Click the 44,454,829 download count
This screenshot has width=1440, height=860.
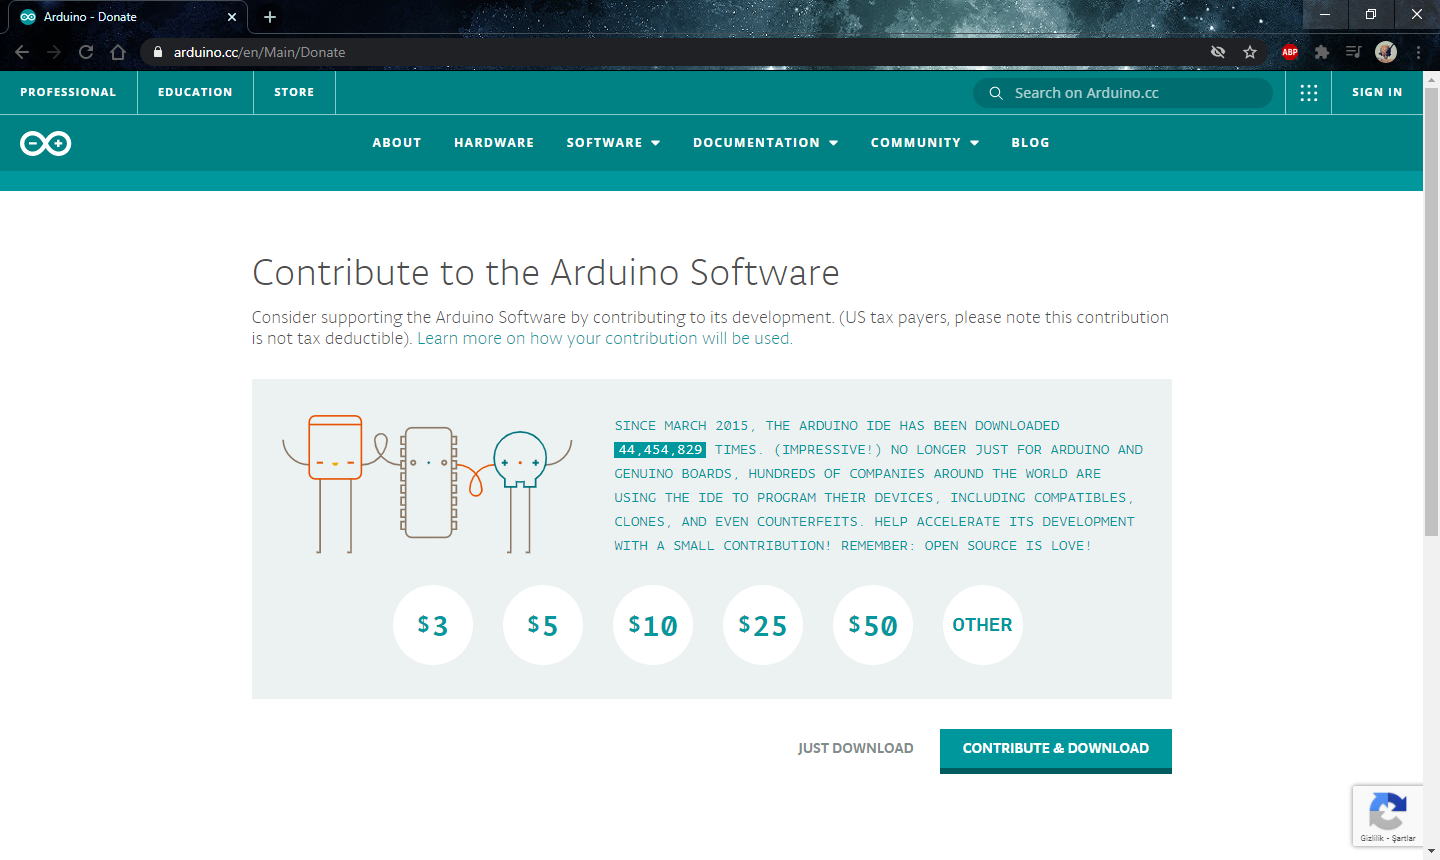660,450
